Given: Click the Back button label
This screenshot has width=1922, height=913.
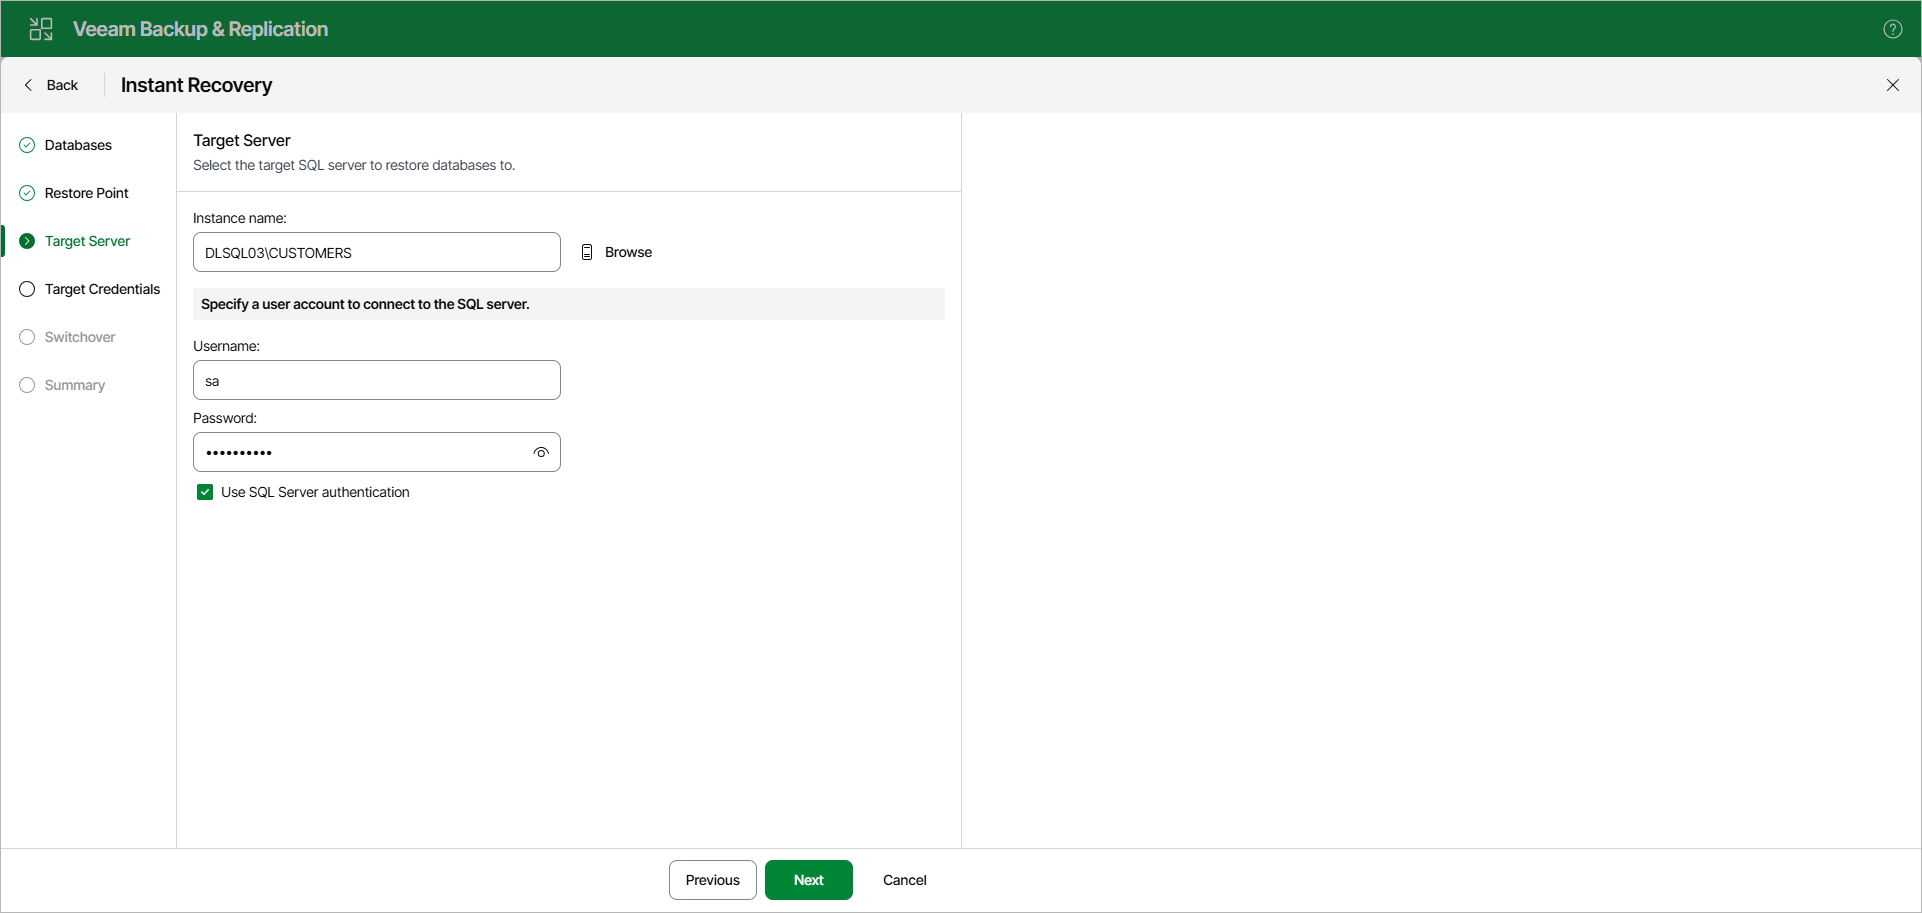Looking at the screenshot, I should 62,85.
